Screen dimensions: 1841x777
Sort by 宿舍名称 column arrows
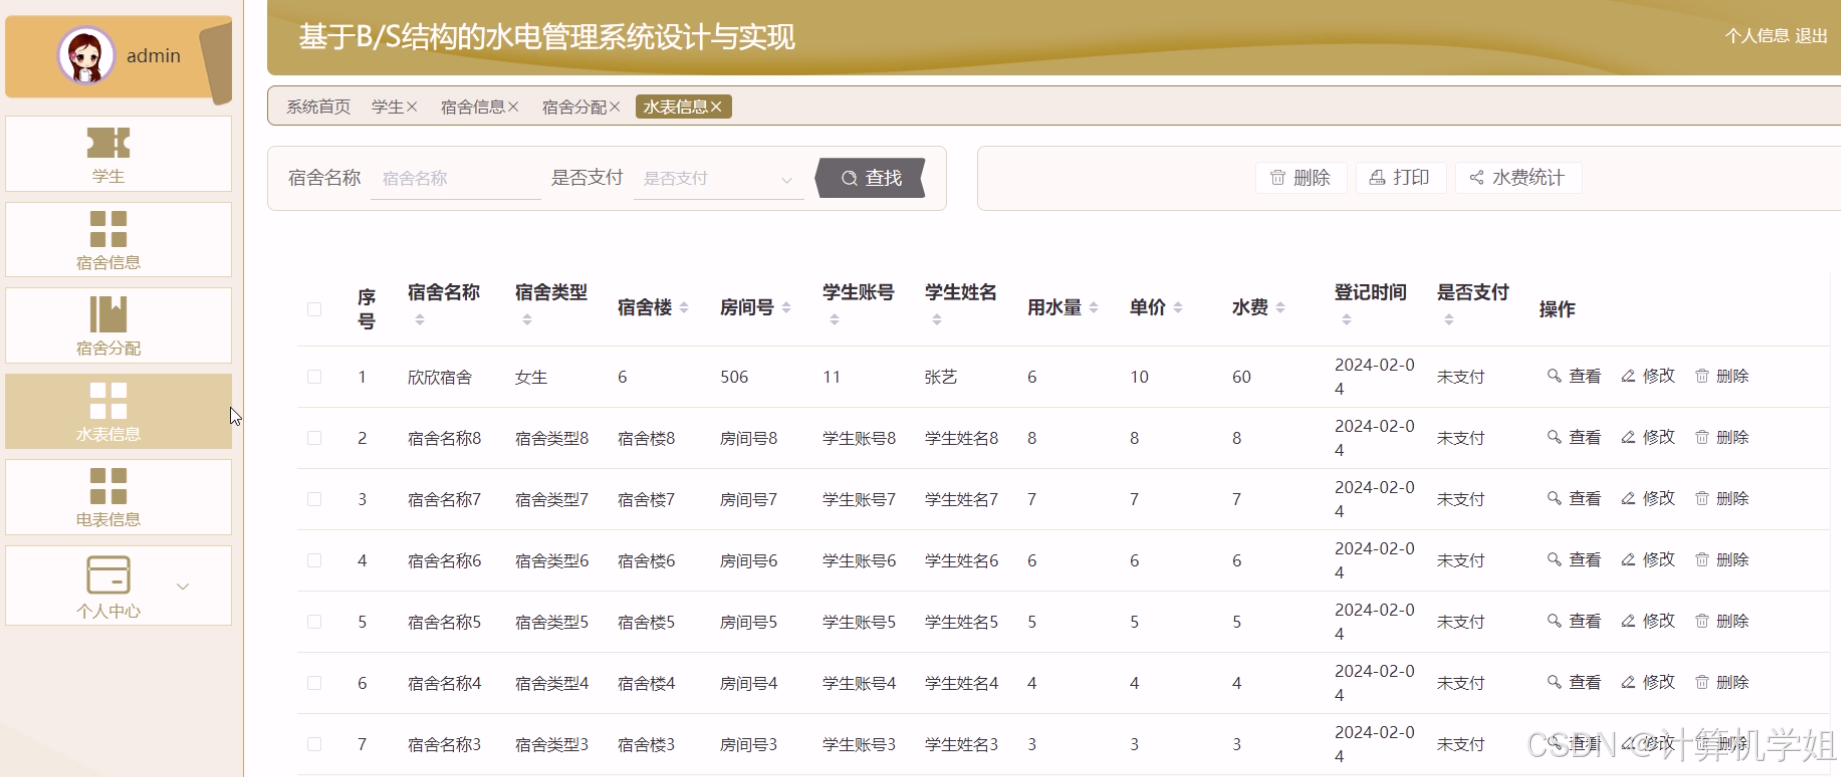click(x=420, y=320)
